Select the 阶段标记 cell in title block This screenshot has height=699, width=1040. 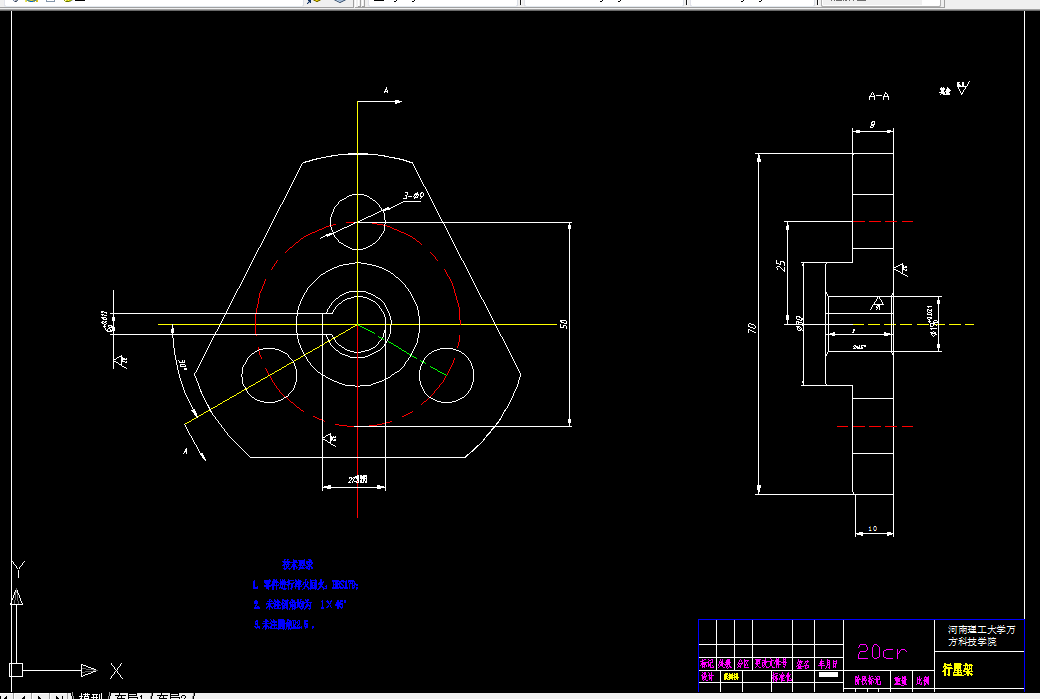click(868, 680)
